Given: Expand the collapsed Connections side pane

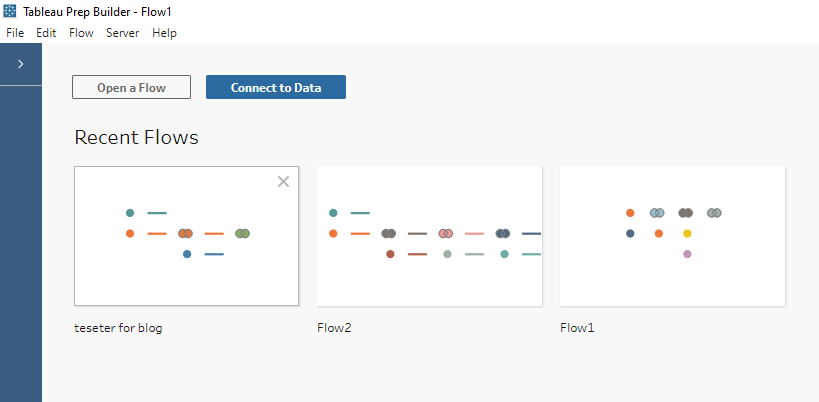Looking at the screenshot, I should pyautogui.click(x=20, y=64).
